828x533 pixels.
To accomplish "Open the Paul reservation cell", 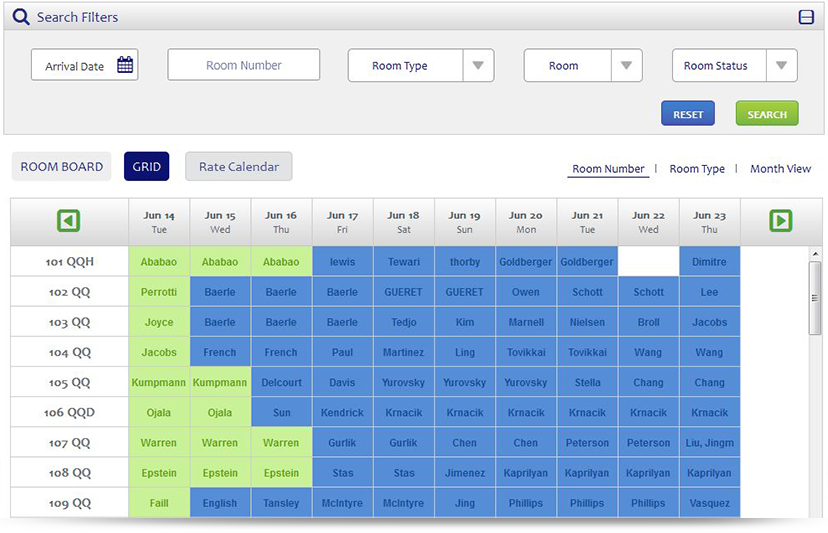I will [342, 352].
